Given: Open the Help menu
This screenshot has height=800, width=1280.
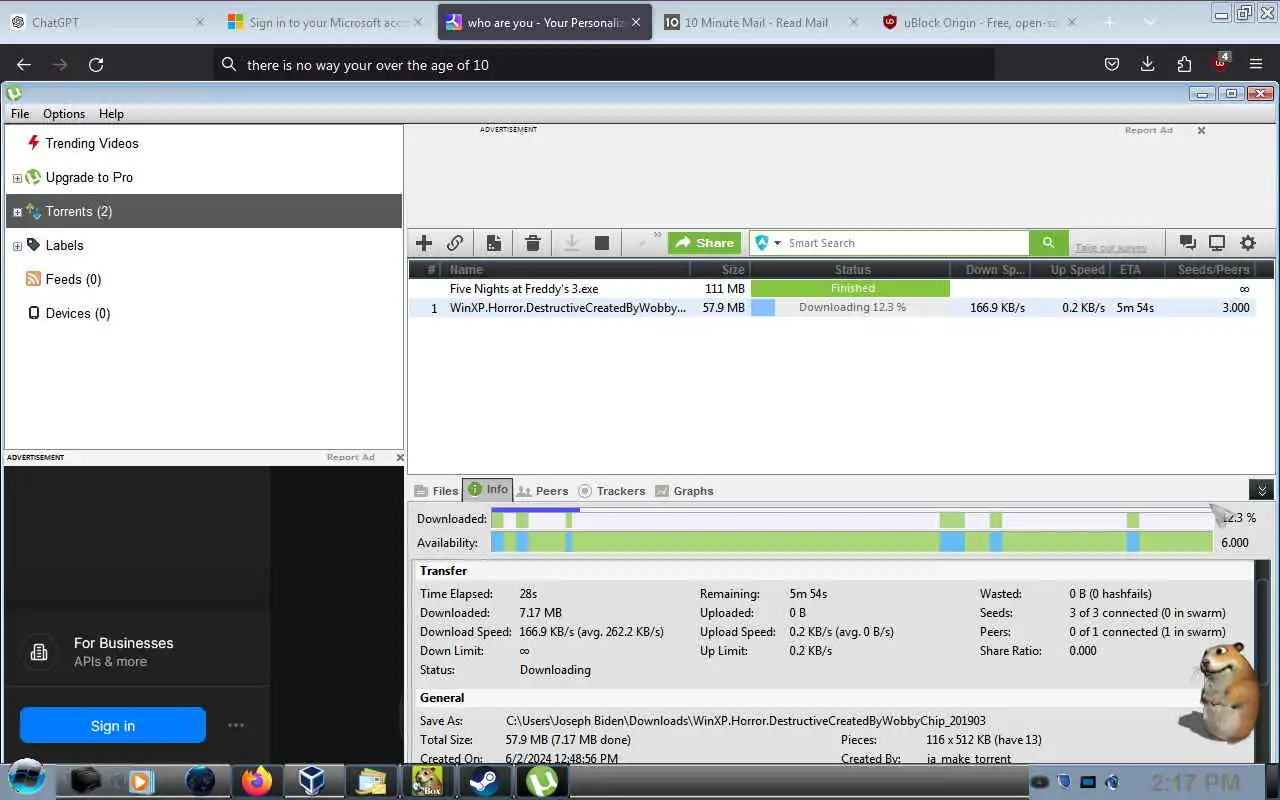Looking at the screenshot, I should pyautogui.click(x=111, y=114).
